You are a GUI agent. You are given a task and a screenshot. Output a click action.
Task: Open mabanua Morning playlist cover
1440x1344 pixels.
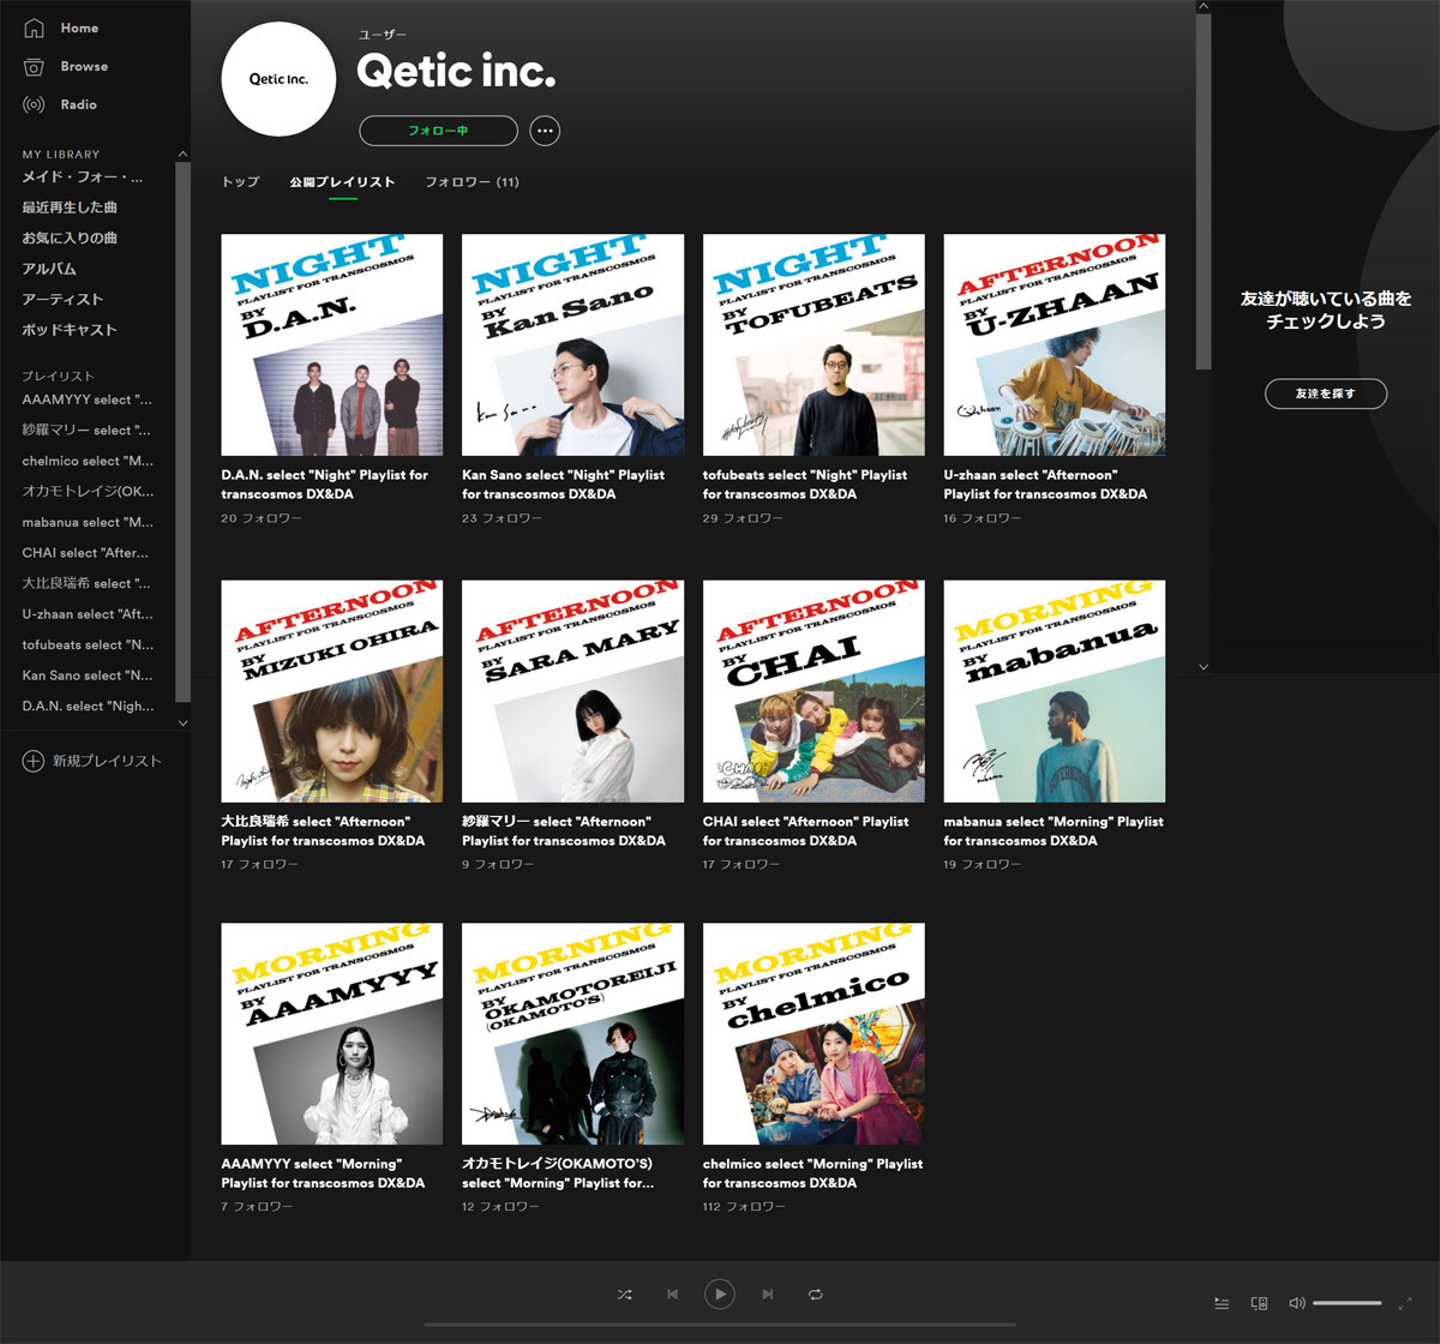coord(1055,691)
